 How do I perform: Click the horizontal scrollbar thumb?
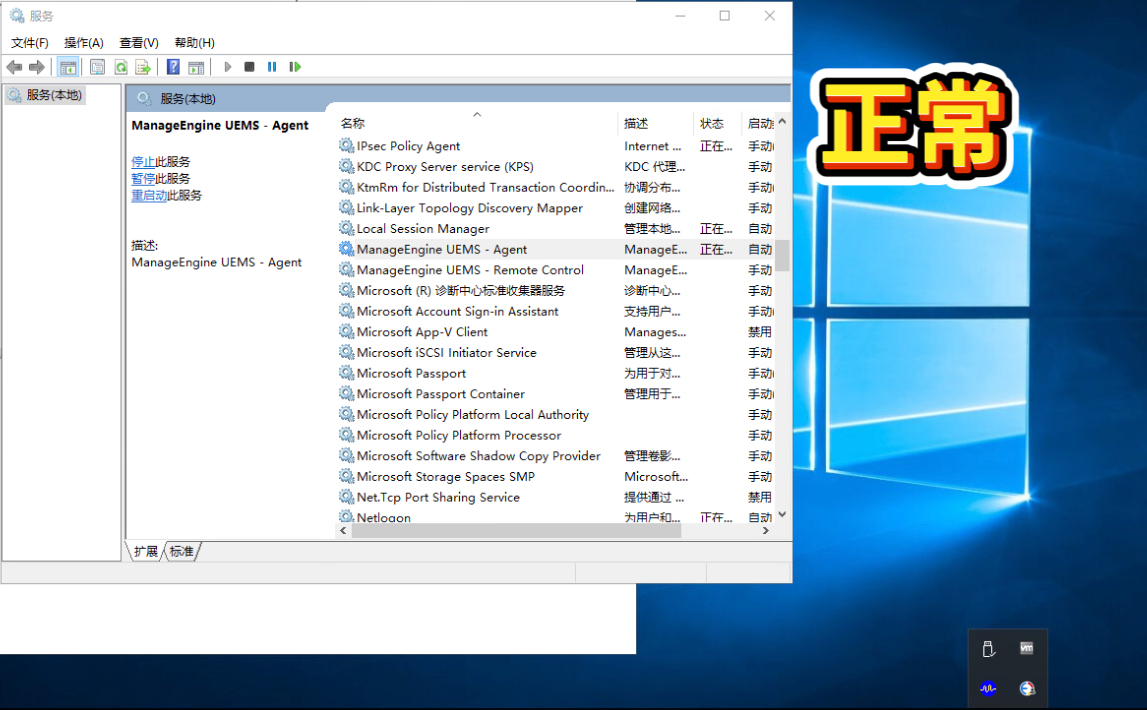tap(516, 531)
